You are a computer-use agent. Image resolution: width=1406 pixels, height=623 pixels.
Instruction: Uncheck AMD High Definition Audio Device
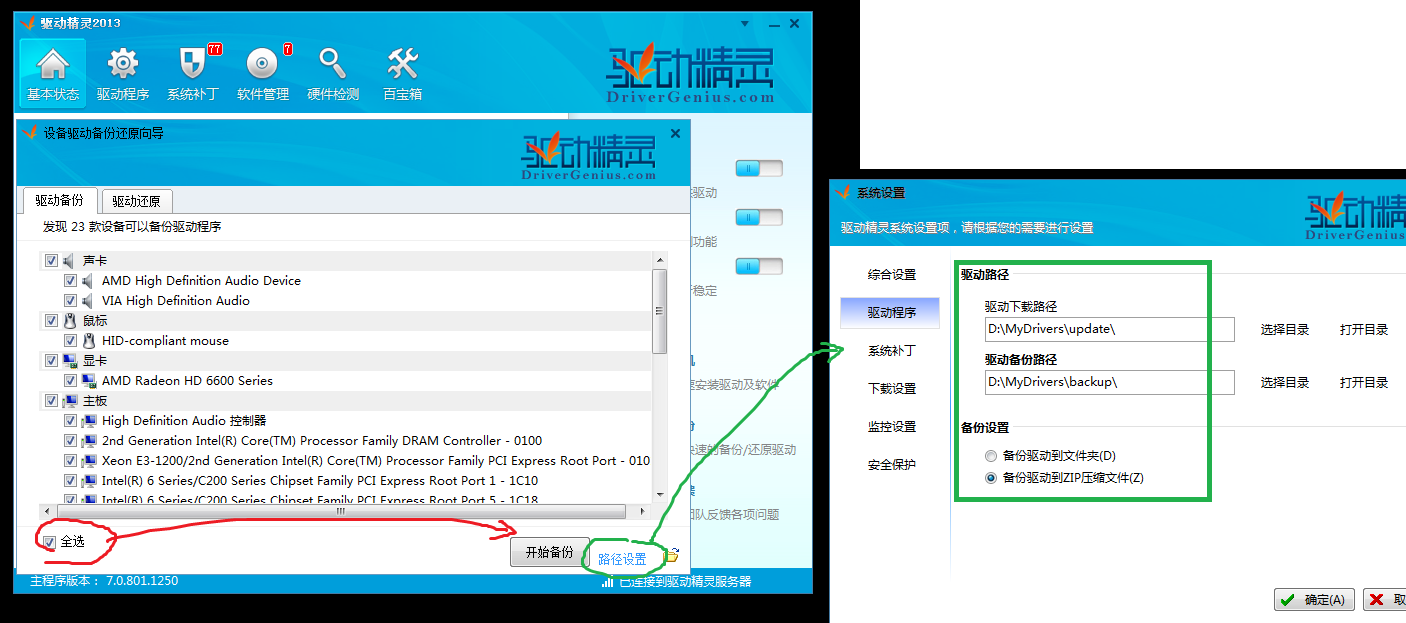pyautogui.click(x=70, y=281)
